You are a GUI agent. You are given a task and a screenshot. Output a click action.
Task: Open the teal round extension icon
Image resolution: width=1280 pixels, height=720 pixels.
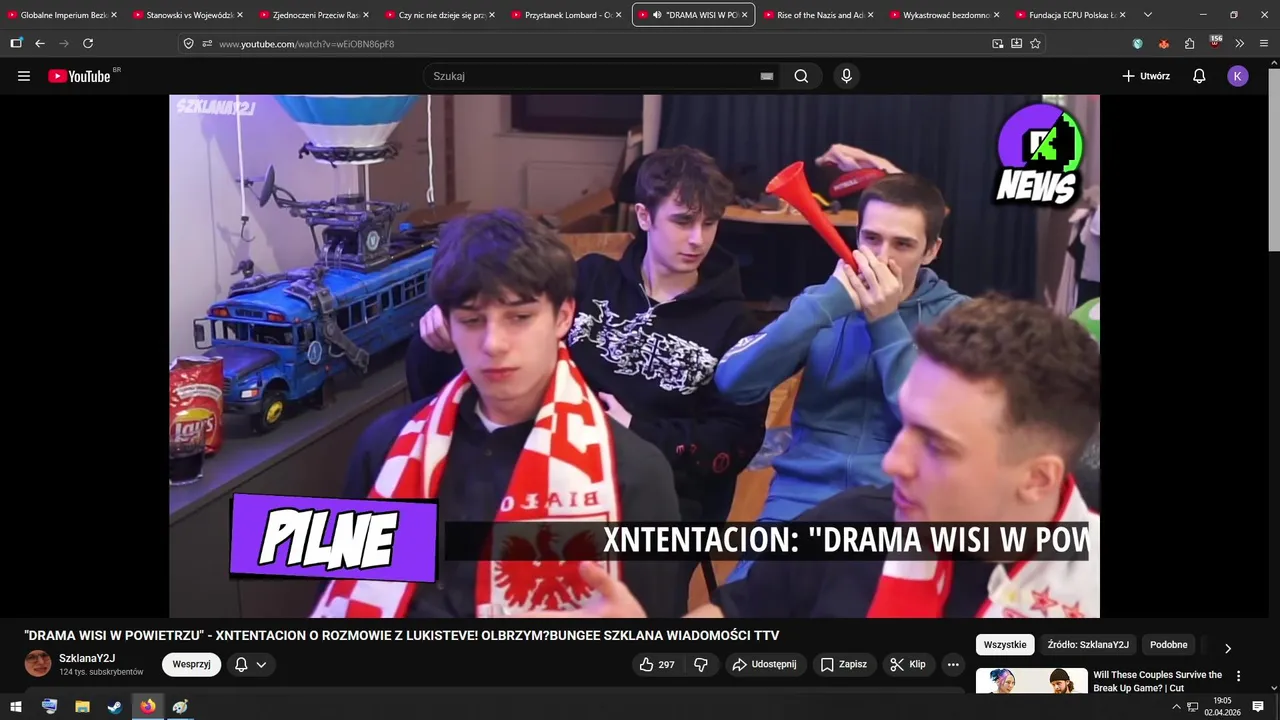pos(1137,43)
